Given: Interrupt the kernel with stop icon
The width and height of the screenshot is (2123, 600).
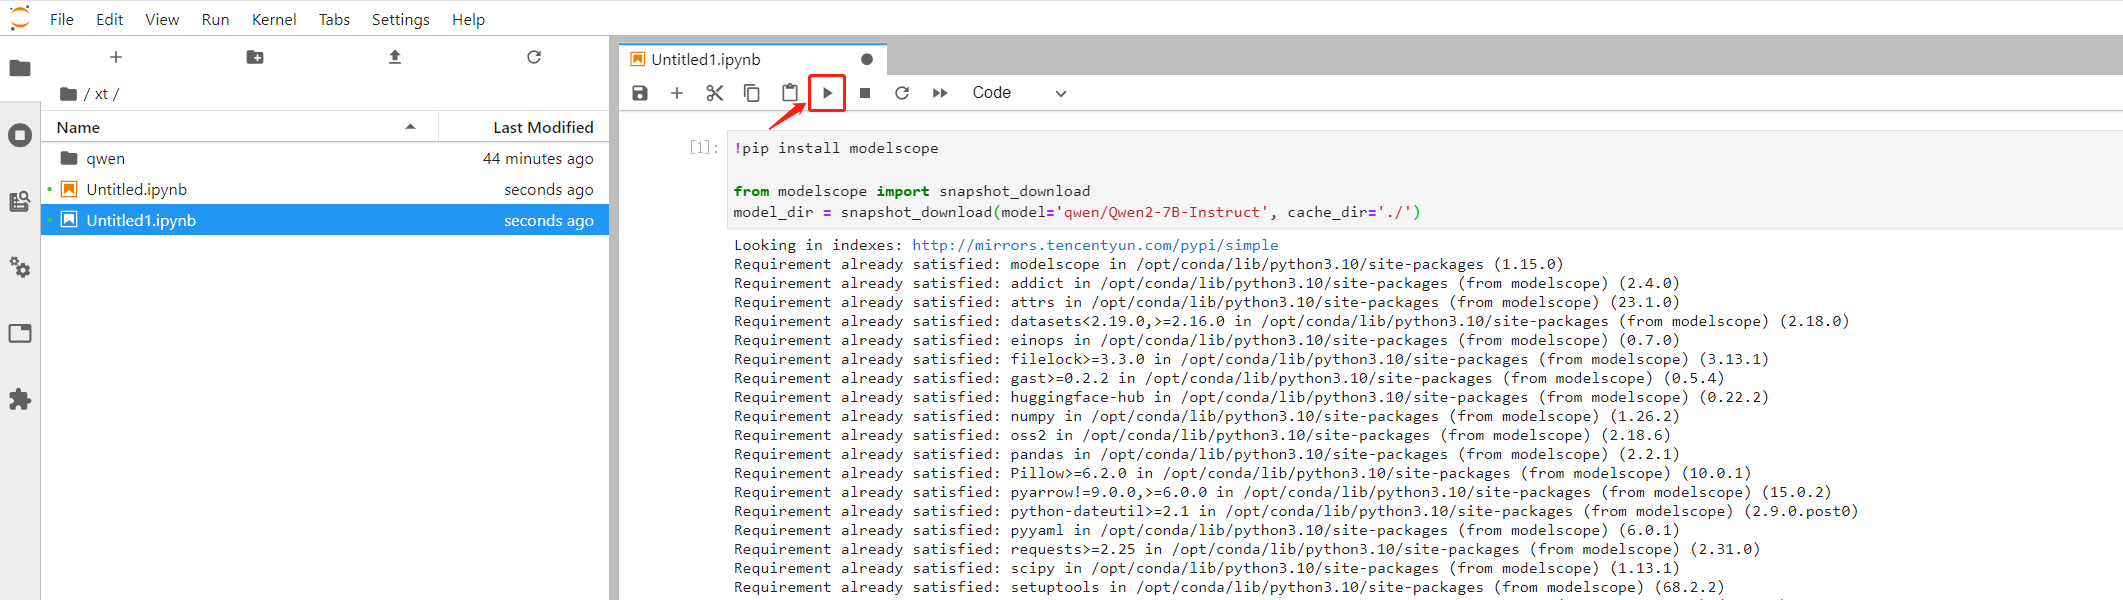Looking at the screenshot, I should [x=865, y=93].
